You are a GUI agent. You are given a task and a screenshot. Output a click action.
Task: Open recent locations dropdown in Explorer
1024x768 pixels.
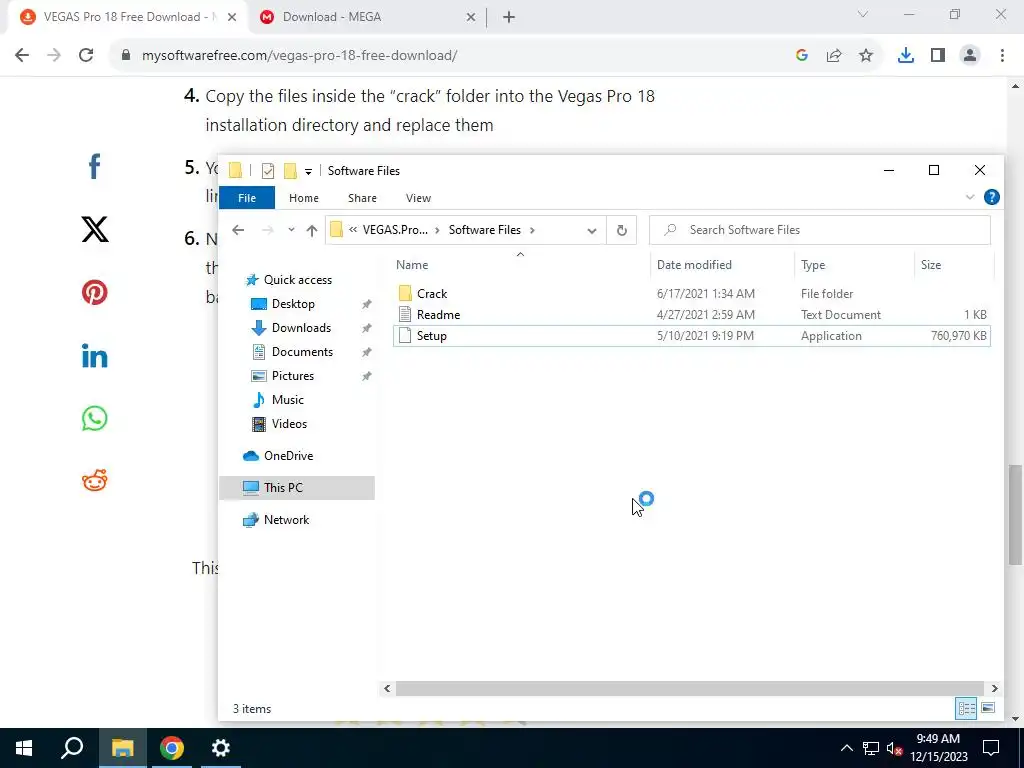(291, 230)
